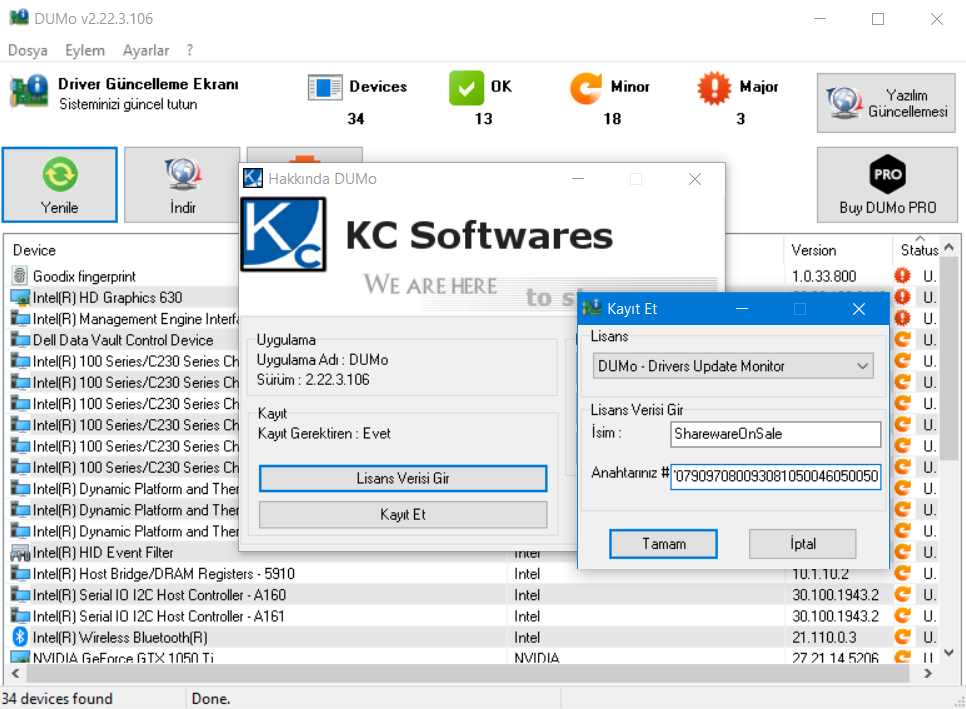The width and height of the screenshot is (966, 709).
Task: Click the İndir download button
Action: pos(182,185)
